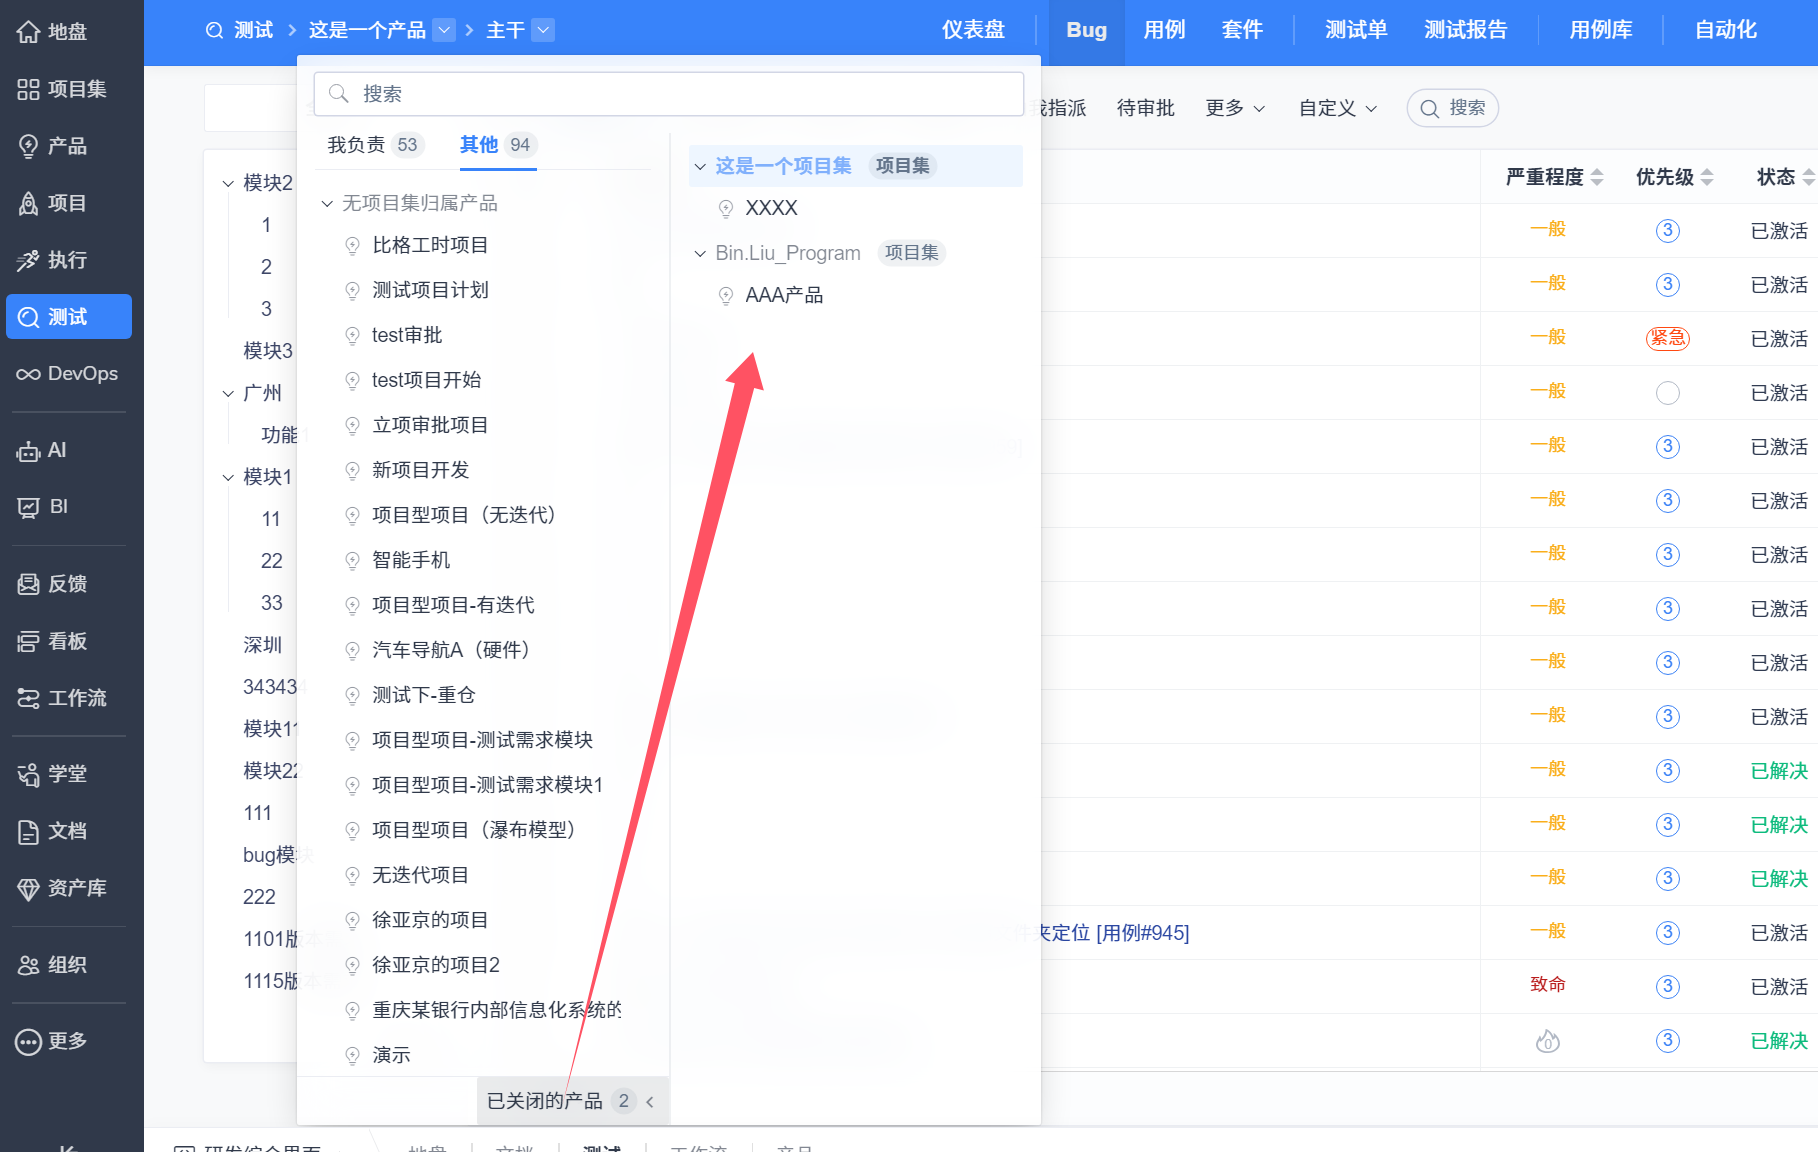
Task: Select product 徐亚京的项目2
Action: coord(436,965)
